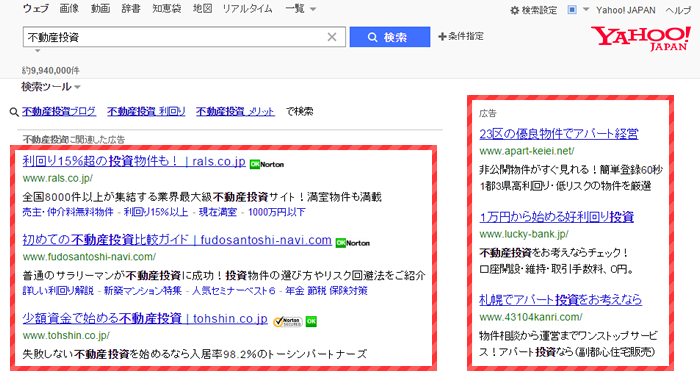Open sitelink 現在満室
This screenshot has height=371, width=700.
[218, 212]
